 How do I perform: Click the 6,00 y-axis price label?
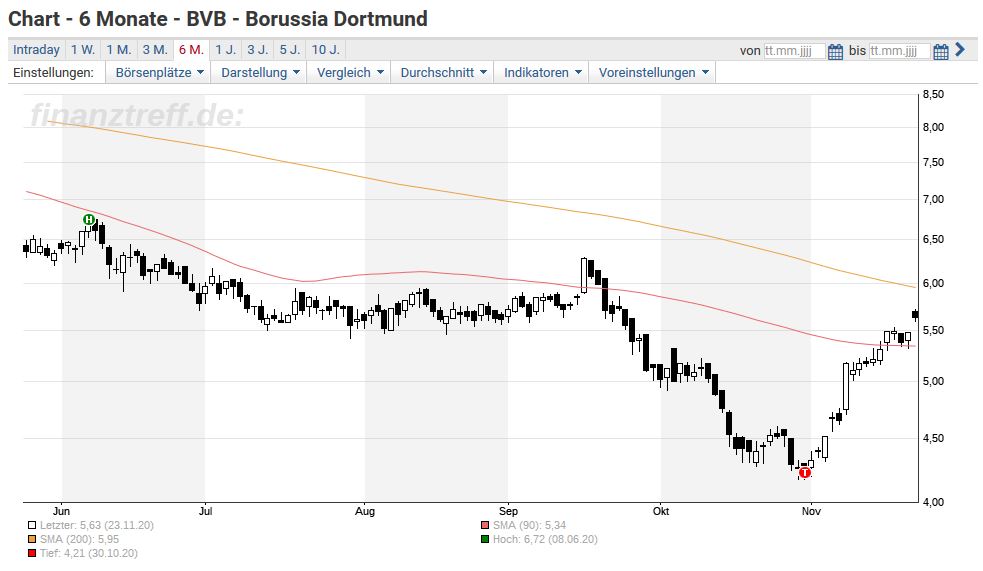click(x=933, y=283)
